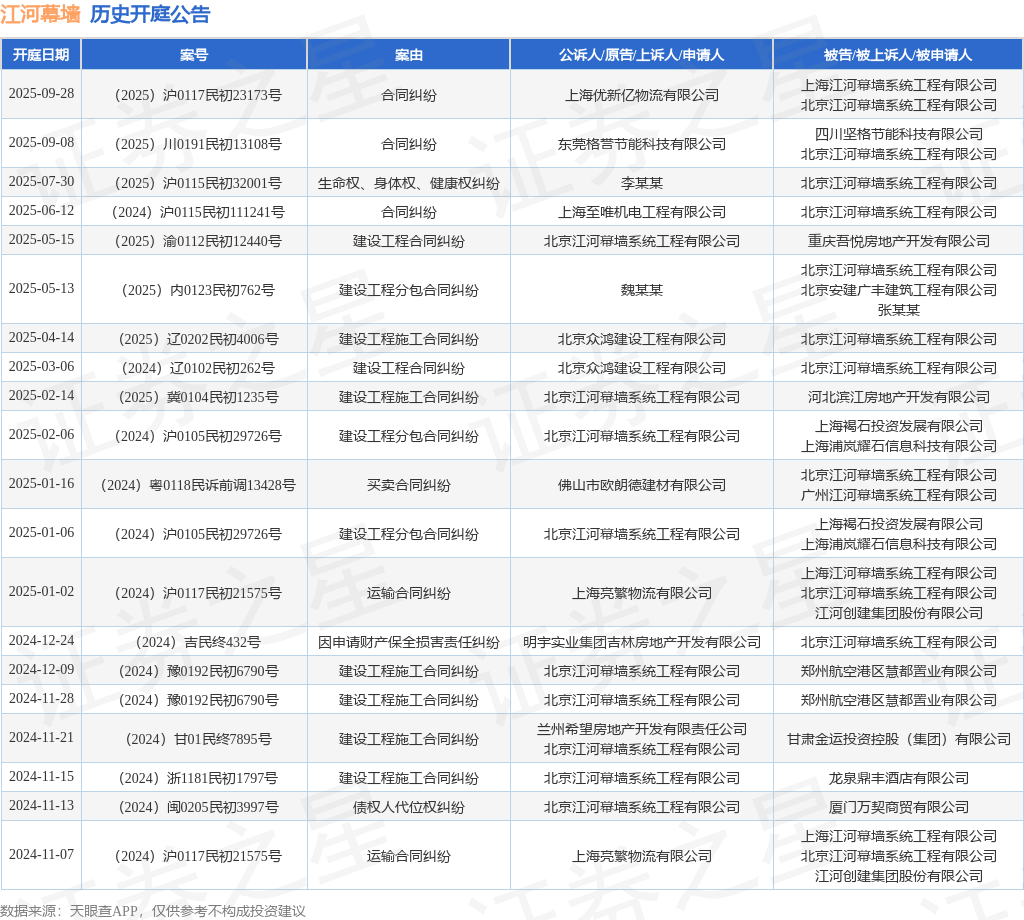Click cause 债权人代位权纠纷
Image resolution: width=1024 pixels, height=920 pixels.
pyautogui.click(x=409, y=808)
